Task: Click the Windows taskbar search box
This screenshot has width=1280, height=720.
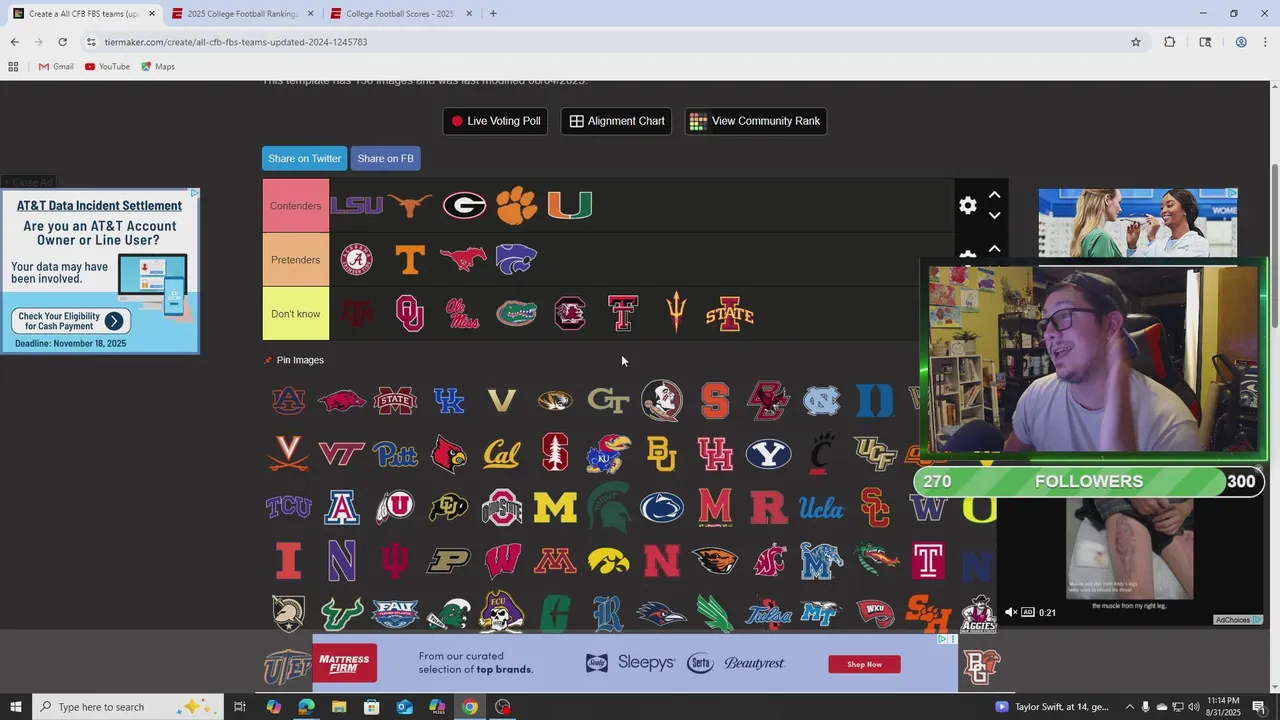Action: click(126, 707)
